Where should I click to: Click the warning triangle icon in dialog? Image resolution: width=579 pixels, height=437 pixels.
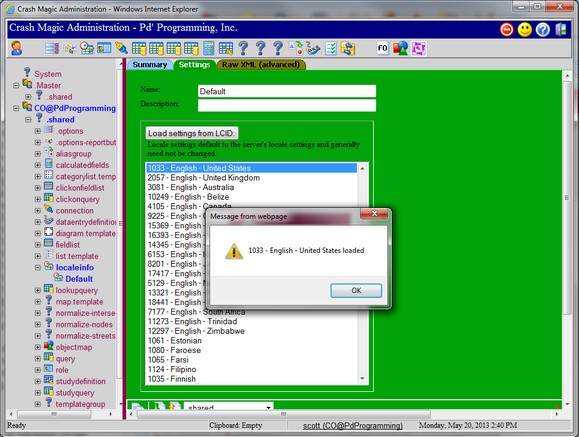[x=234, y=251]
